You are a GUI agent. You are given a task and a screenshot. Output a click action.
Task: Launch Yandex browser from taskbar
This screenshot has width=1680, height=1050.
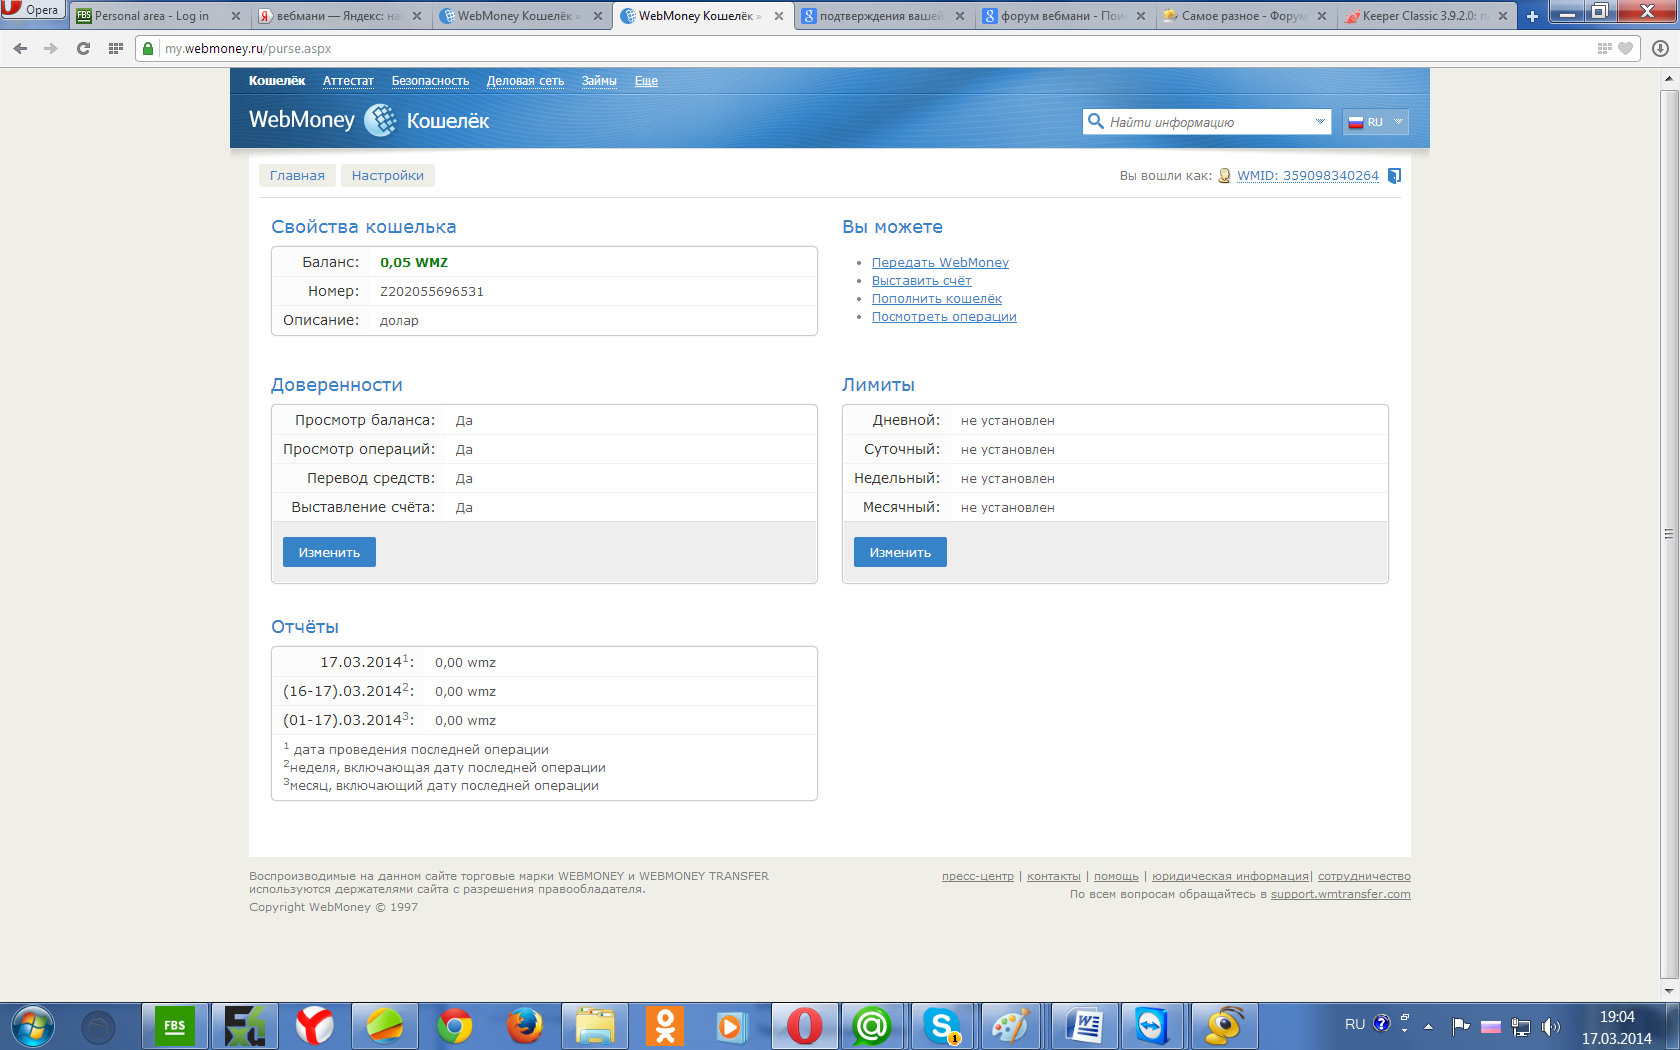[x=314, y=1026]
